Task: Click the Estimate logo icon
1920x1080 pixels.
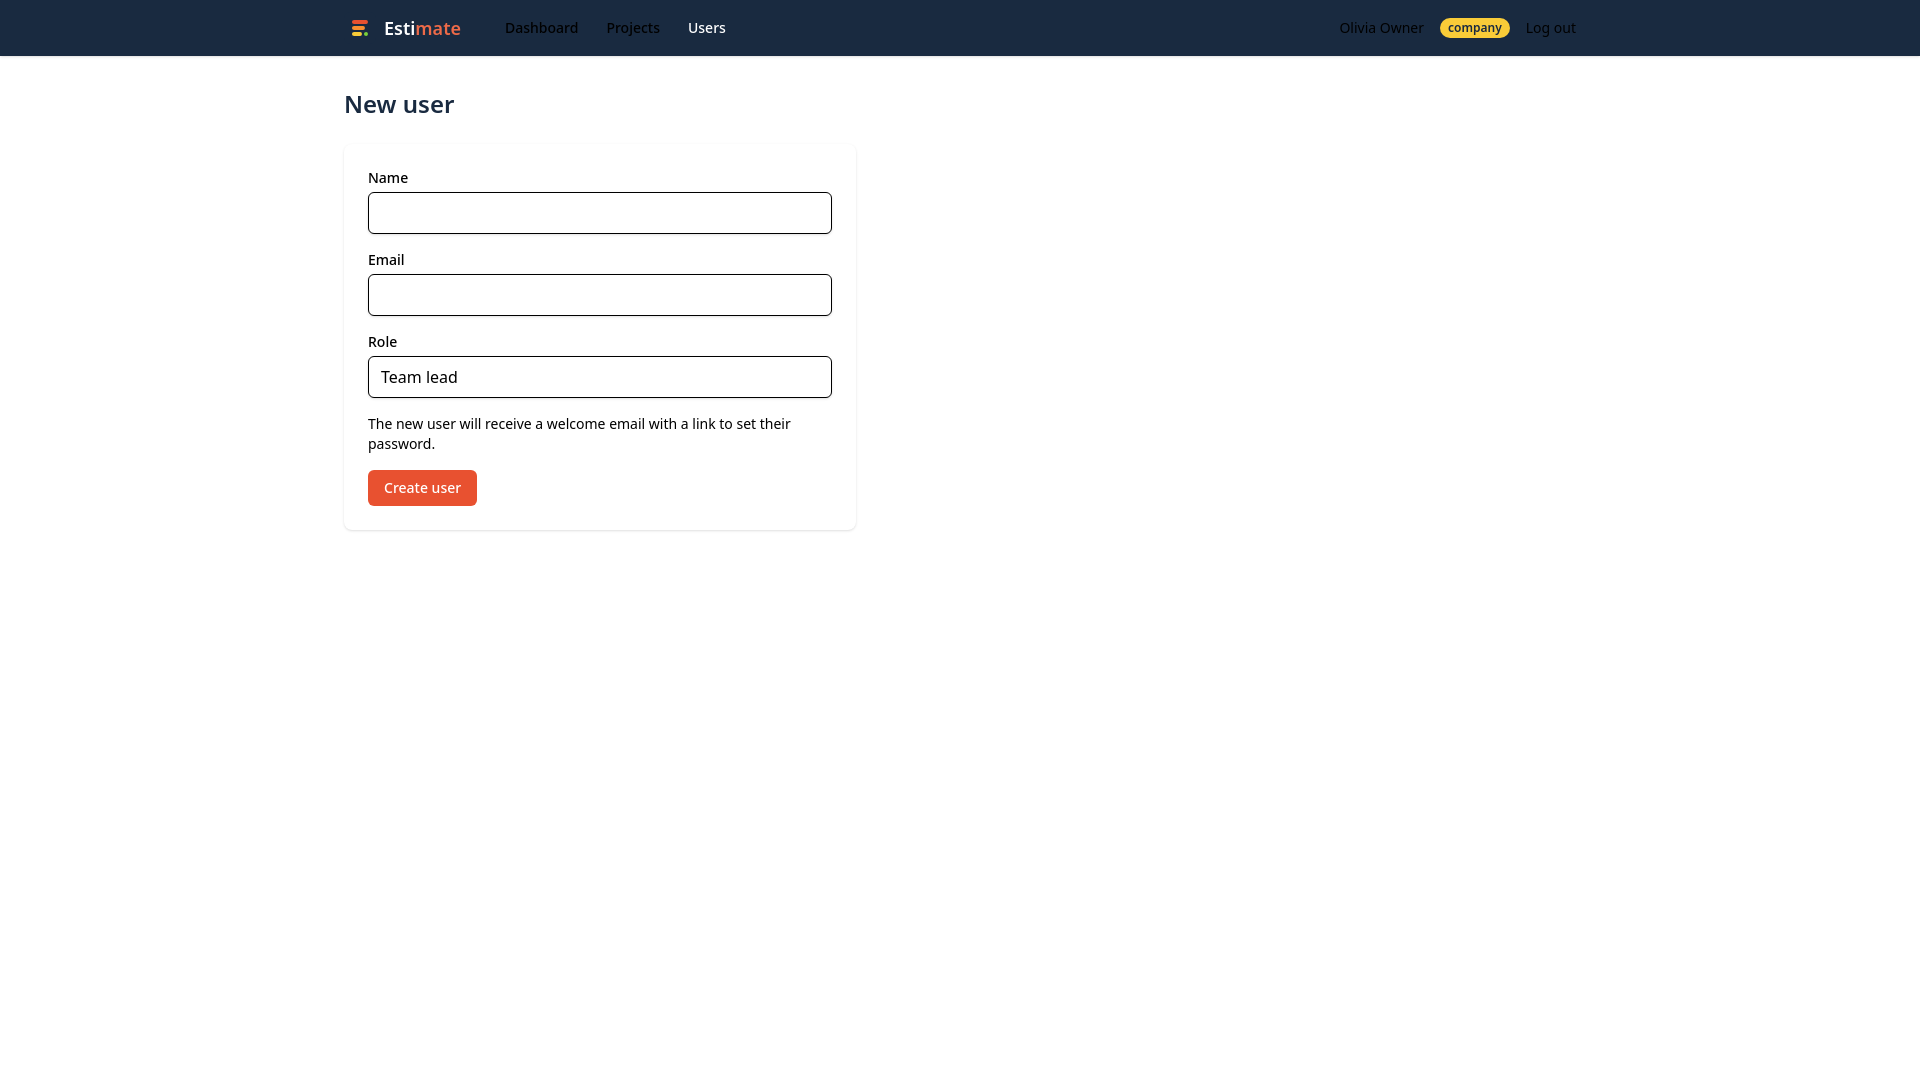Action: click(x=360, y=28)
